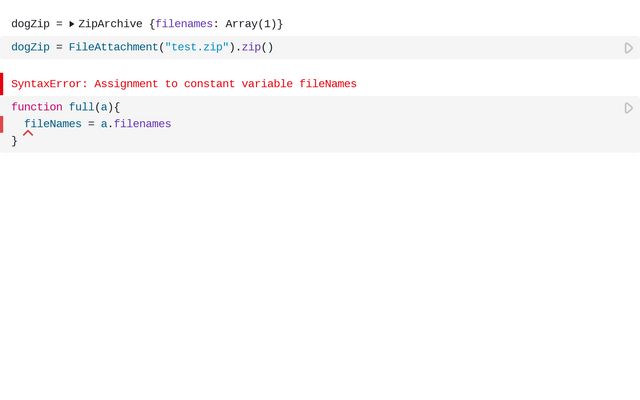Screen dimensions: 640x400
Task: Click the function name full
Action: [81, 107]
